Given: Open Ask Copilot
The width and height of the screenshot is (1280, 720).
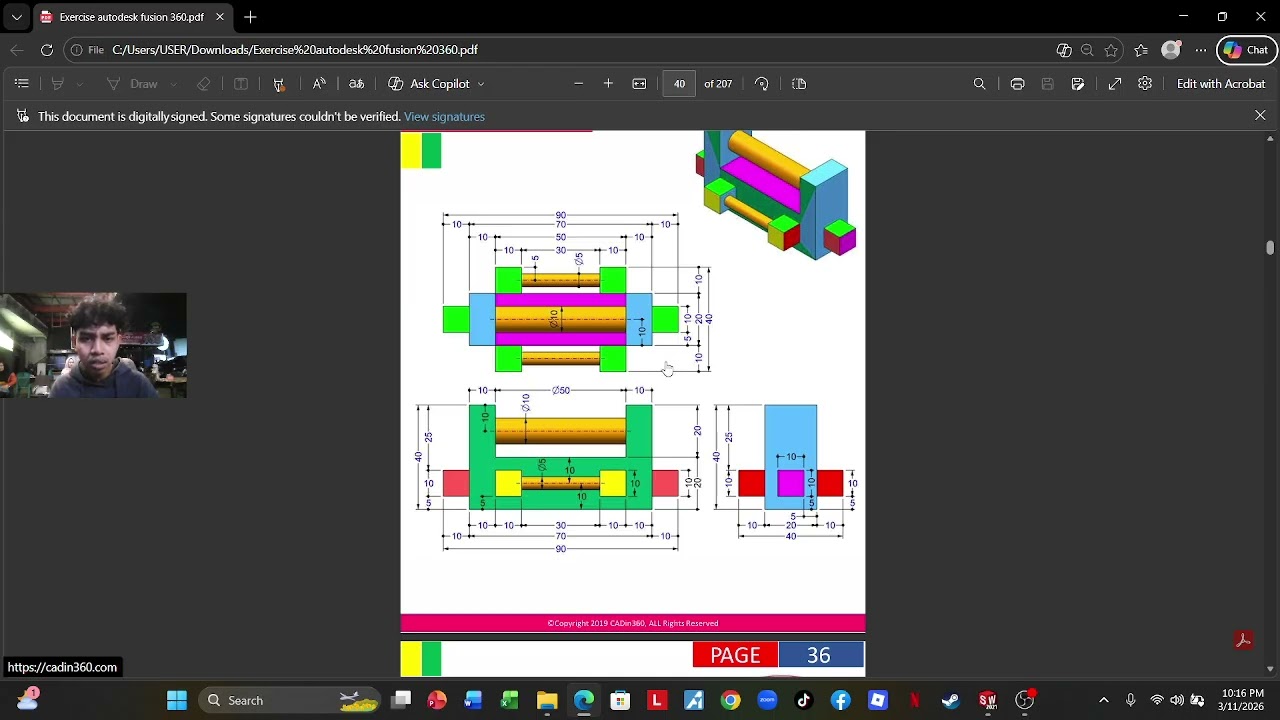Looking at the screenshot, I should tap(429, 84).
